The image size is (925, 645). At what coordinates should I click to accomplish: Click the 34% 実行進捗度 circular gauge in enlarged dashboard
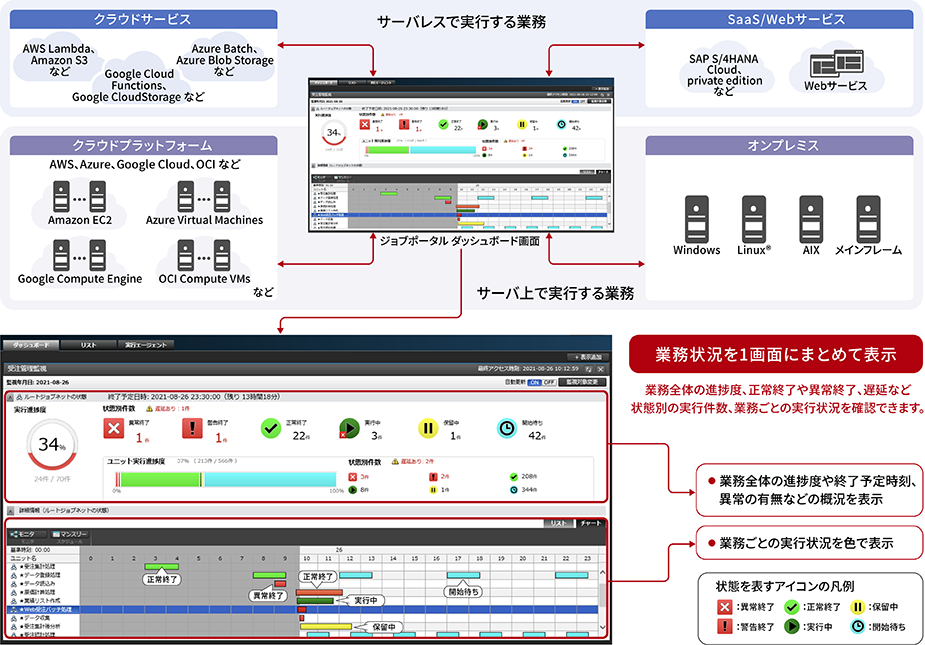click(52, 446)
